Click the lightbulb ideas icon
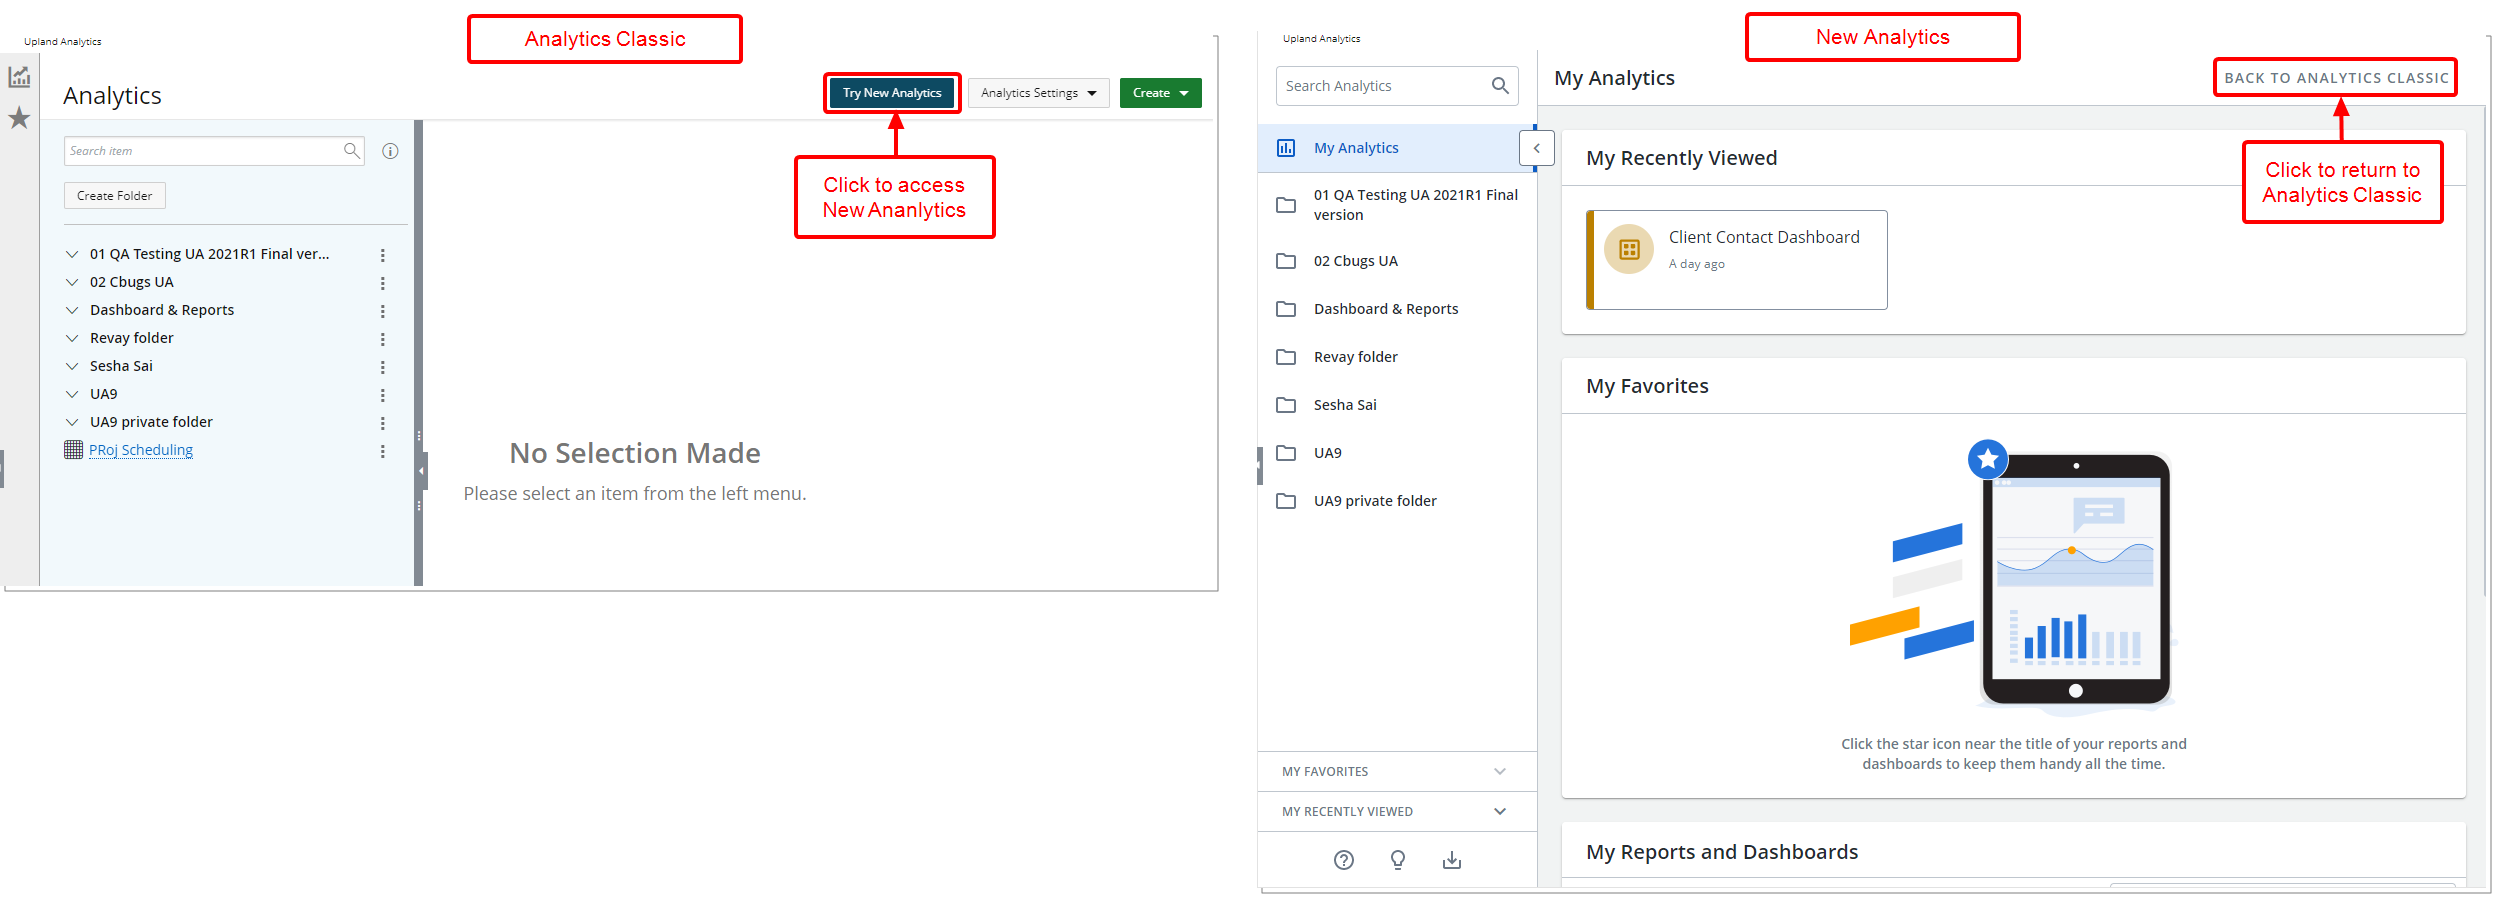Screen dimensions: 2503x905 [x=1397, y=860]
